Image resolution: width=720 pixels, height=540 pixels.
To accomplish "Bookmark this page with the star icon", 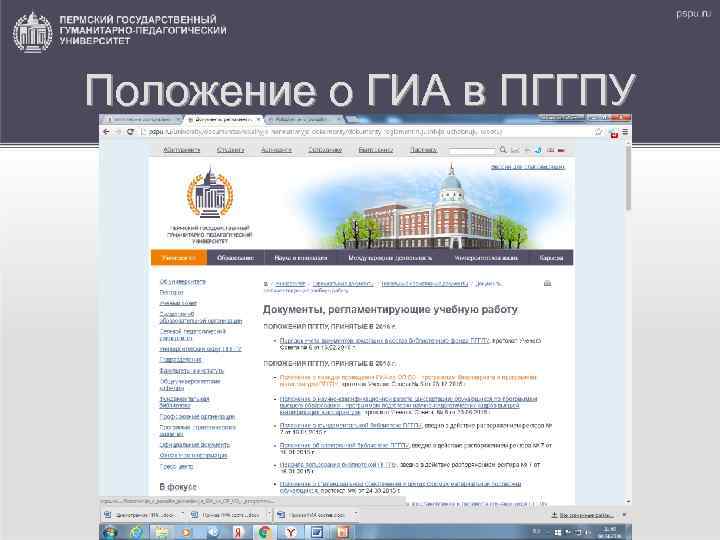I will (x=599, y=132).
